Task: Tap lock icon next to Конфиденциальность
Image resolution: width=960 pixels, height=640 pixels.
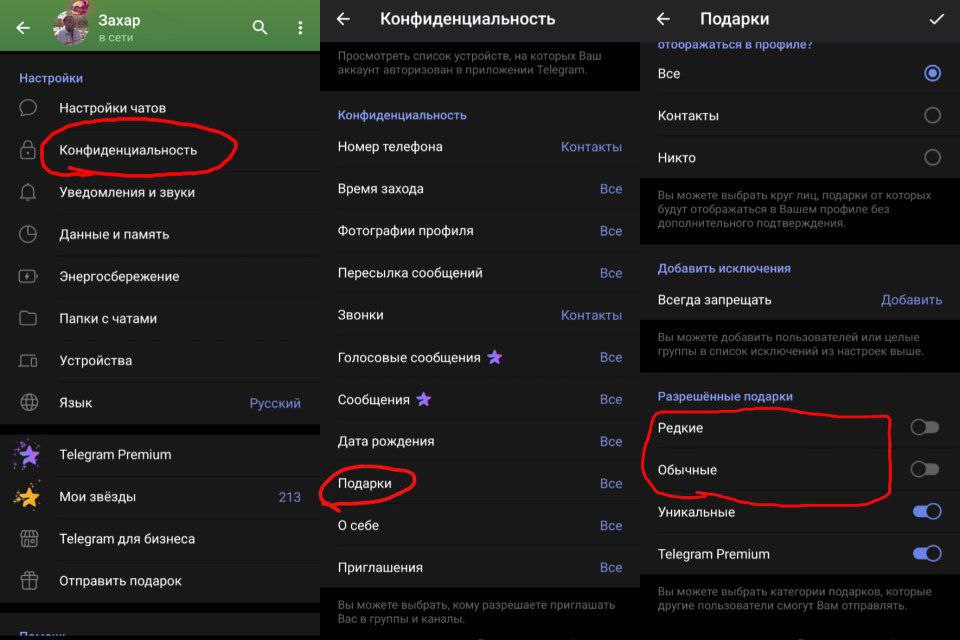Action: tap(28, 150)
